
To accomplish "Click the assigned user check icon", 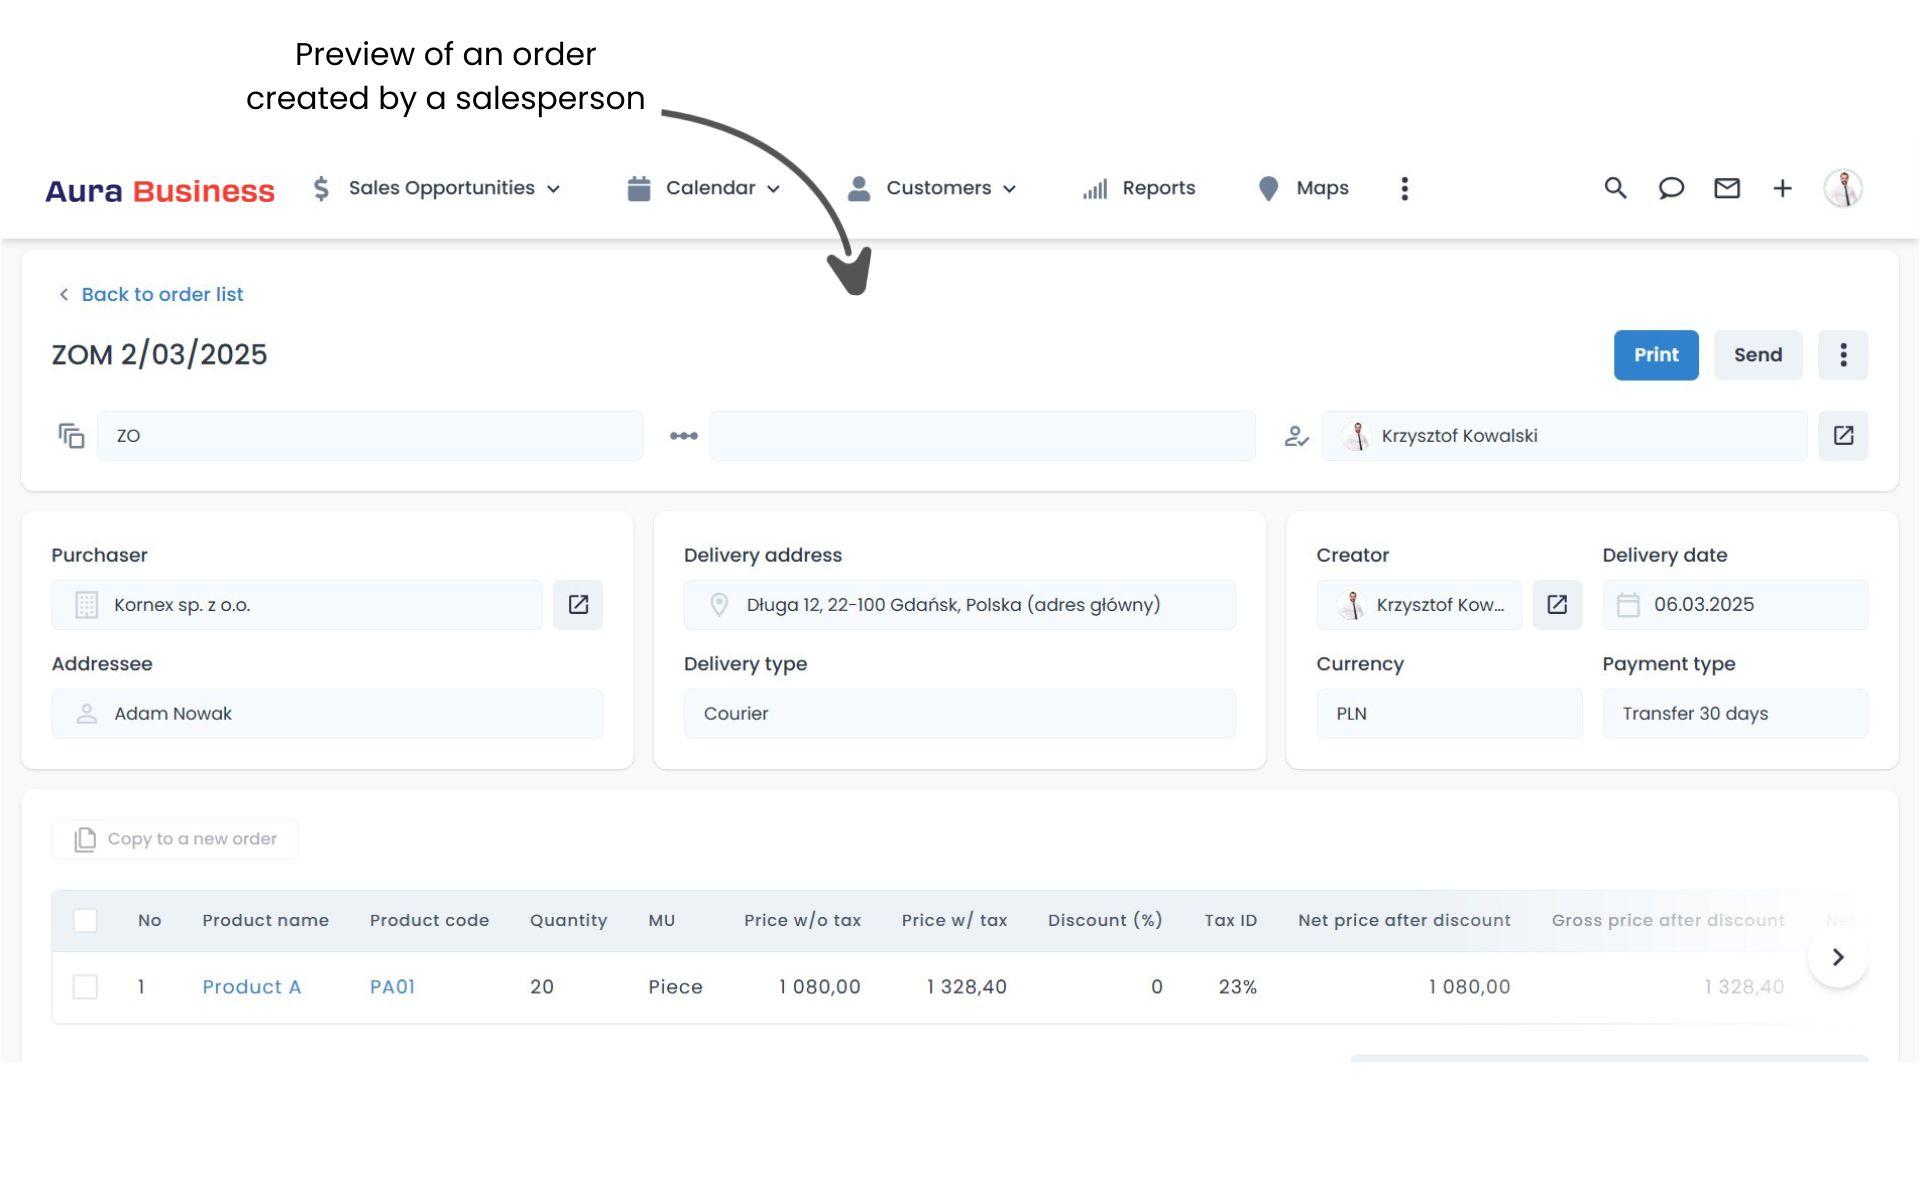I will coord(1296,436).
